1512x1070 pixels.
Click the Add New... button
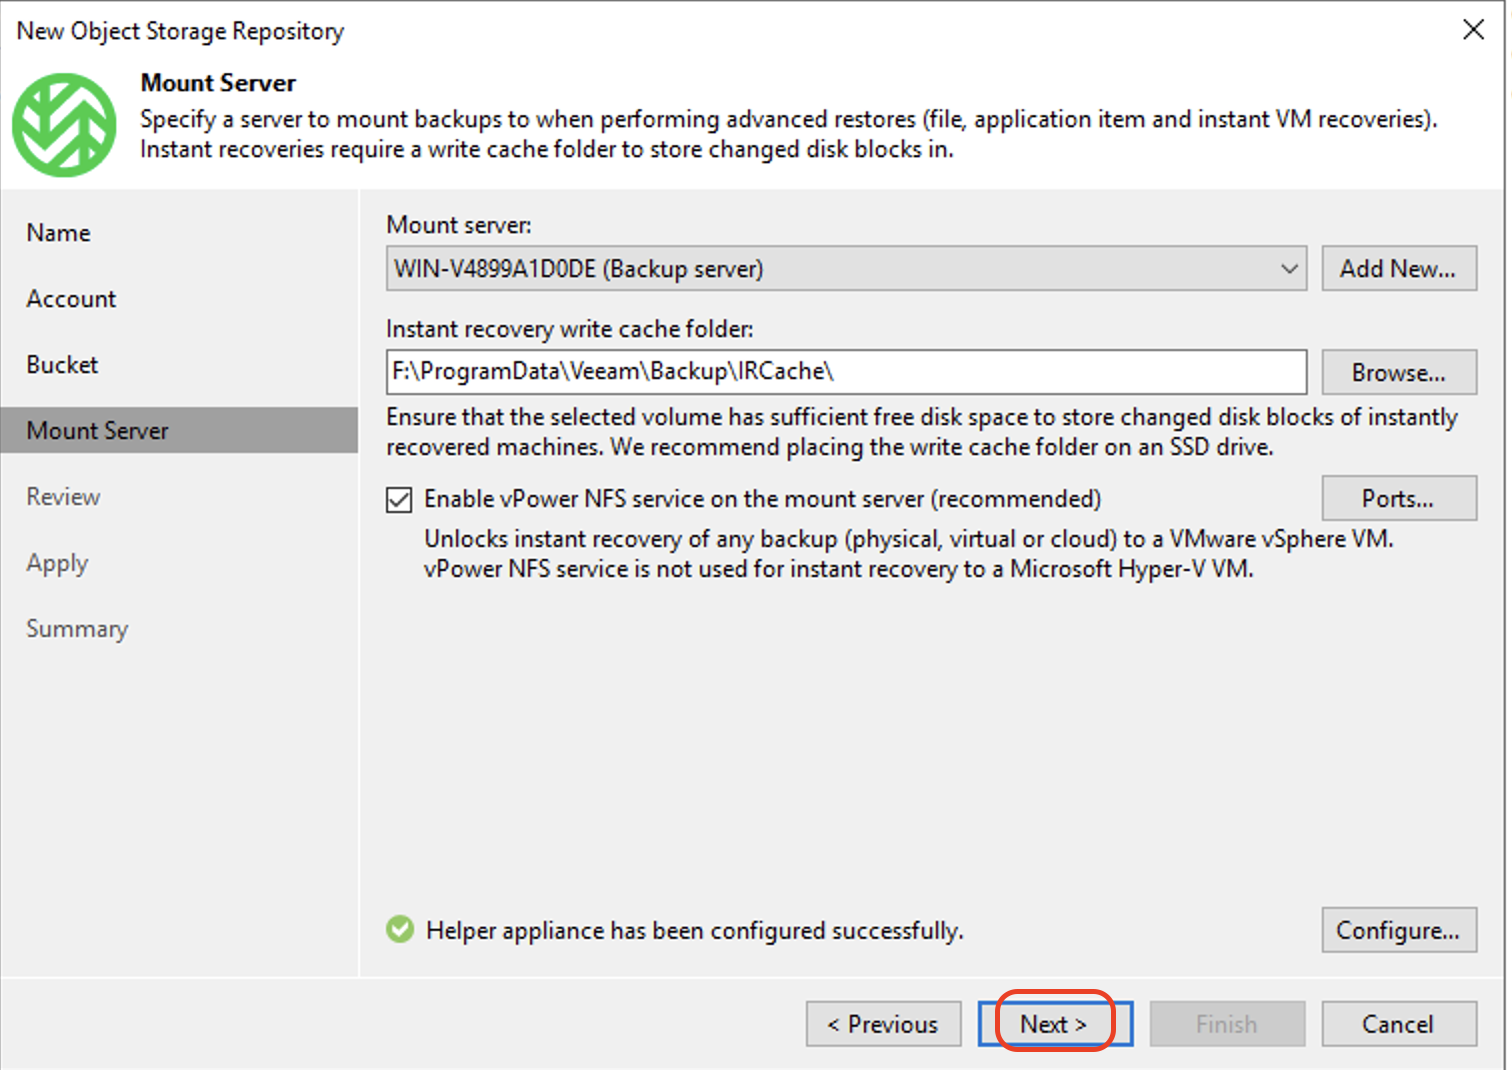coord(1399,269)
